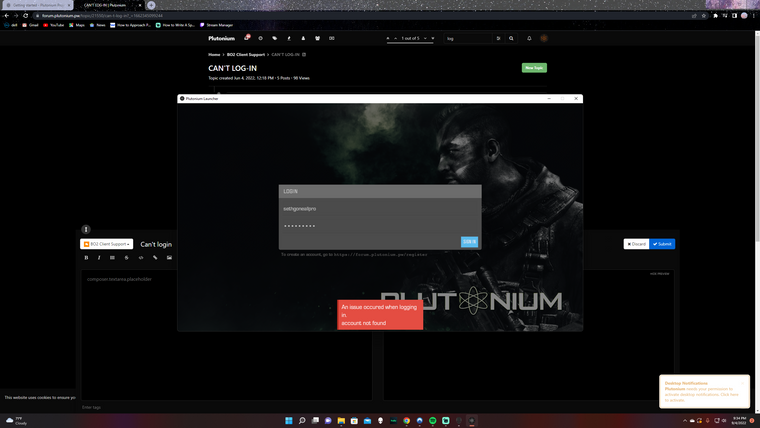Image resolution: width=760 pixels, height=428 pixels.
Task: Open Spotify from taskbar
Action: (x=433, y=420)
